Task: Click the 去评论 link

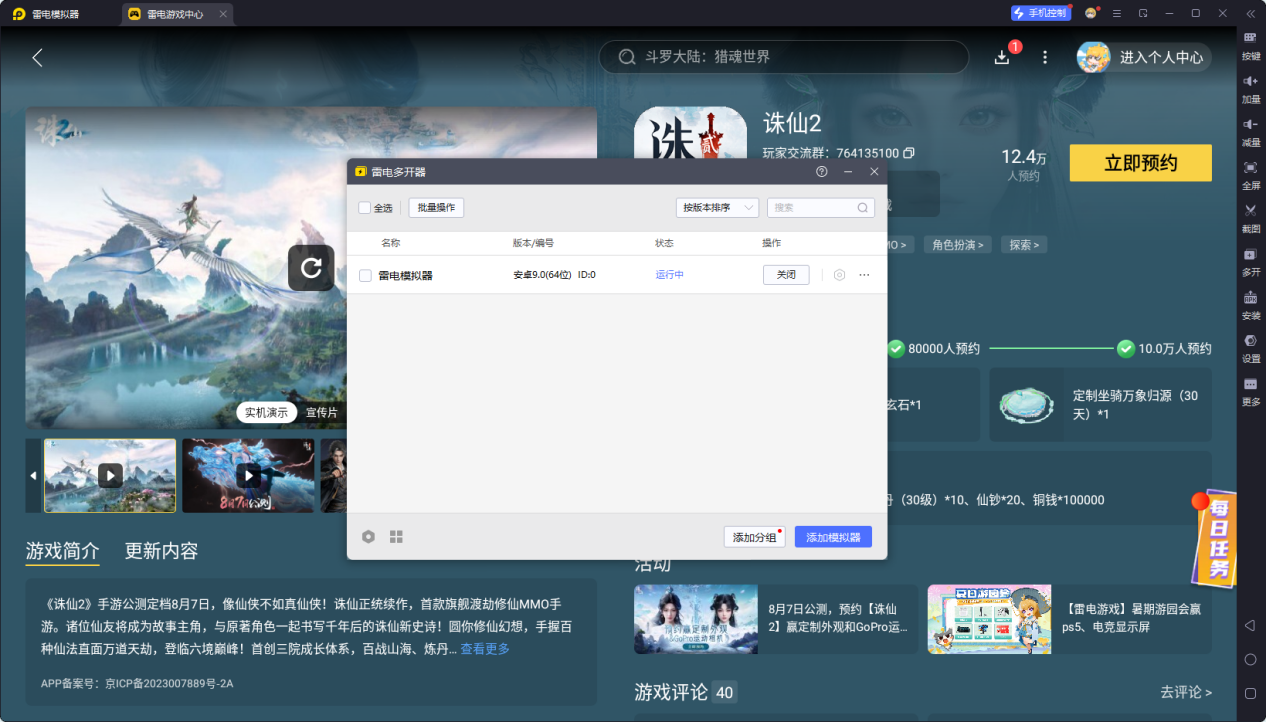Action: pos(1186,692)
